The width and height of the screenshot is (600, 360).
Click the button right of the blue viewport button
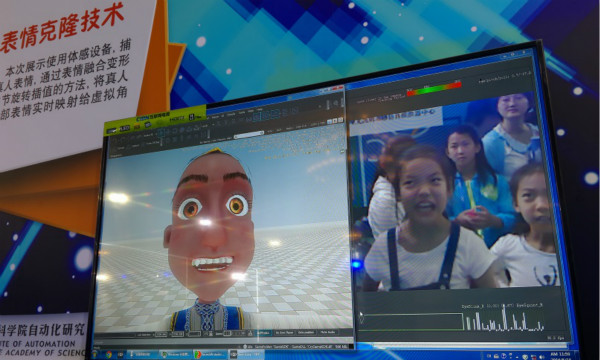click(x=284, y=332)
